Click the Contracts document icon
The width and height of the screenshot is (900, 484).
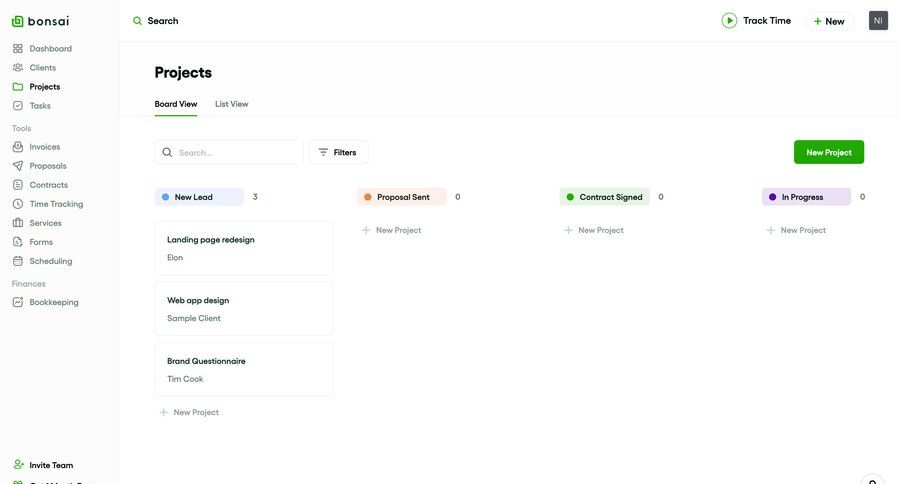[x=18, y=185]
